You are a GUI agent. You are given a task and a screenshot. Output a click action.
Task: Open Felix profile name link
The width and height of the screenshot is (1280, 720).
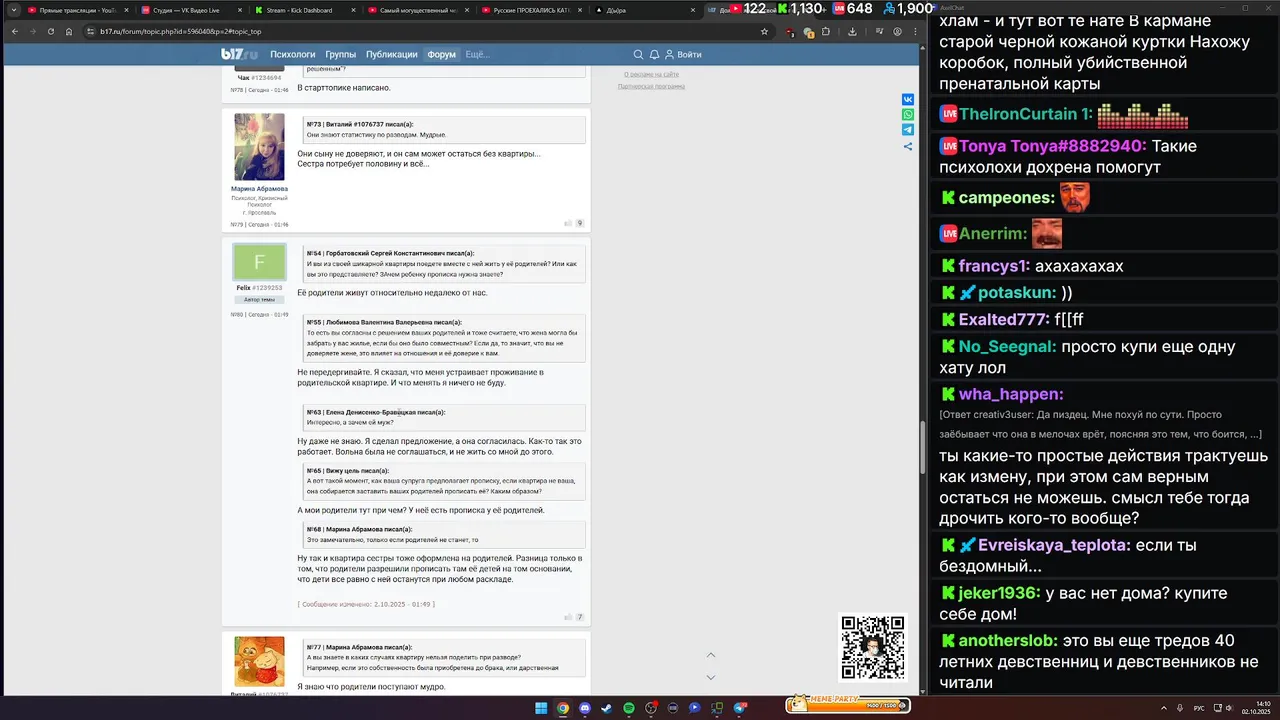click(243, 288)
